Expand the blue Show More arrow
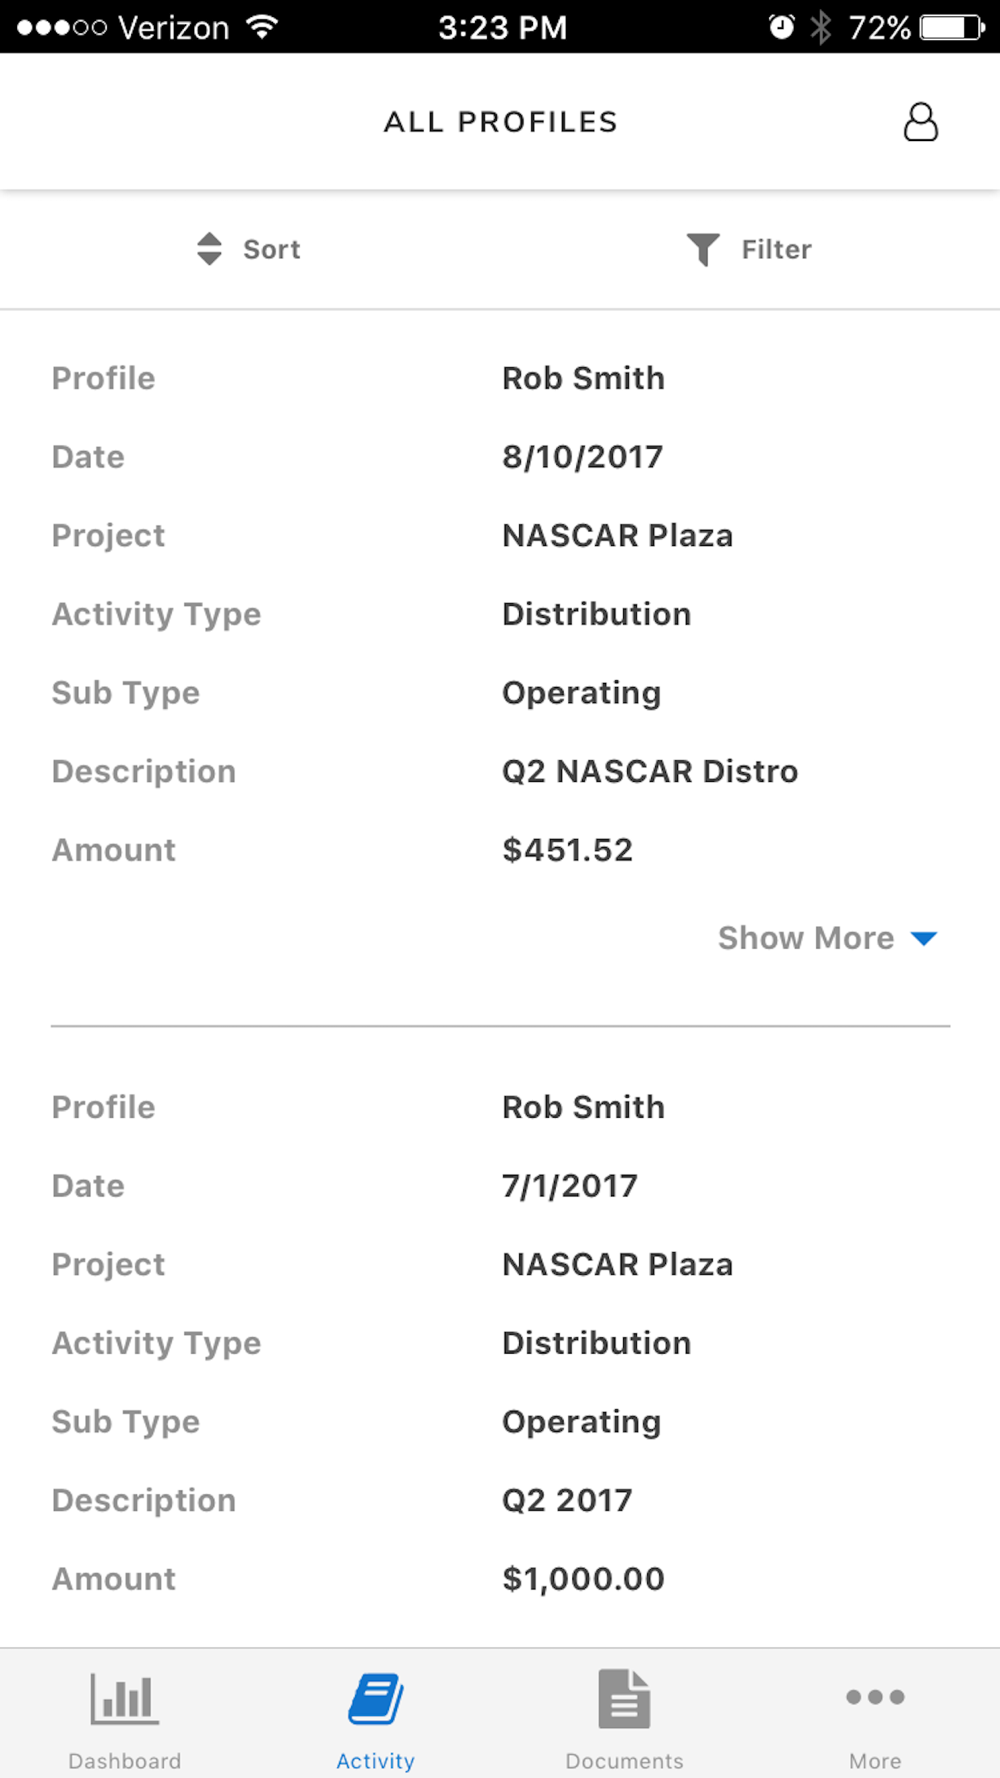 pyautogui.click(x=924, y=938)
